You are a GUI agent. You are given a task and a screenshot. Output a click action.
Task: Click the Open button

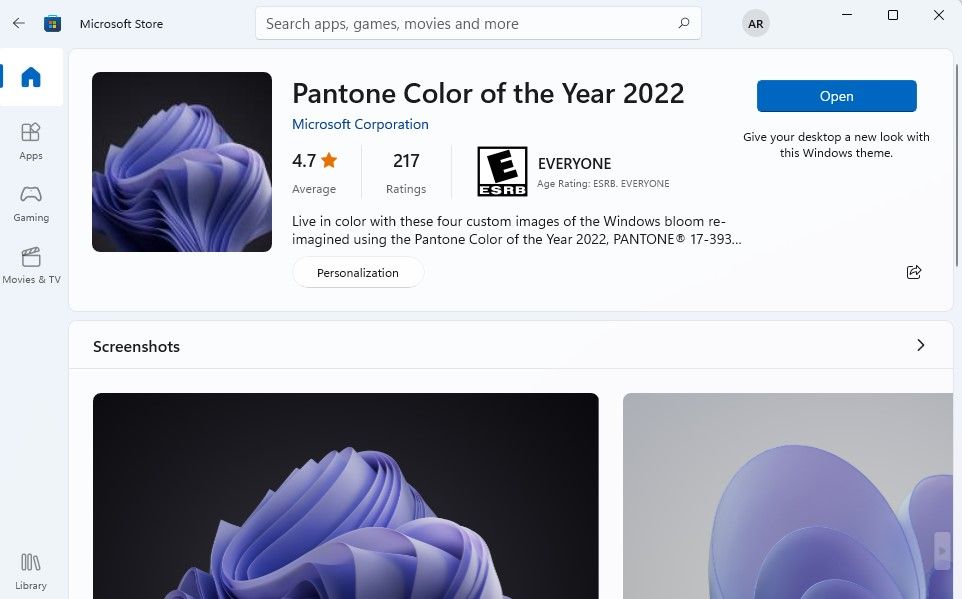(836, 96)
